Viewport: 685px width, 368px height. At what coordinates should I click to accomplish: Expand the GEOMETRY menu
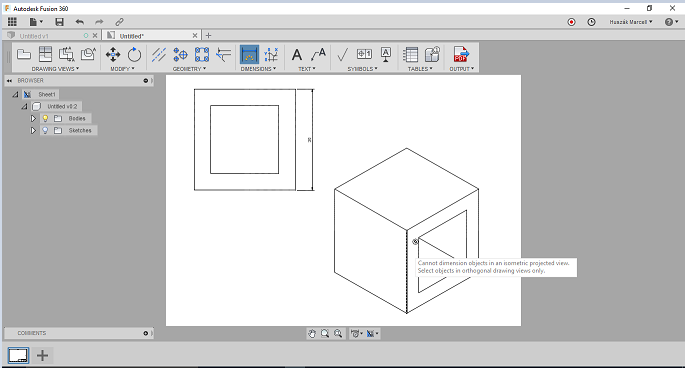coord(189,69)
